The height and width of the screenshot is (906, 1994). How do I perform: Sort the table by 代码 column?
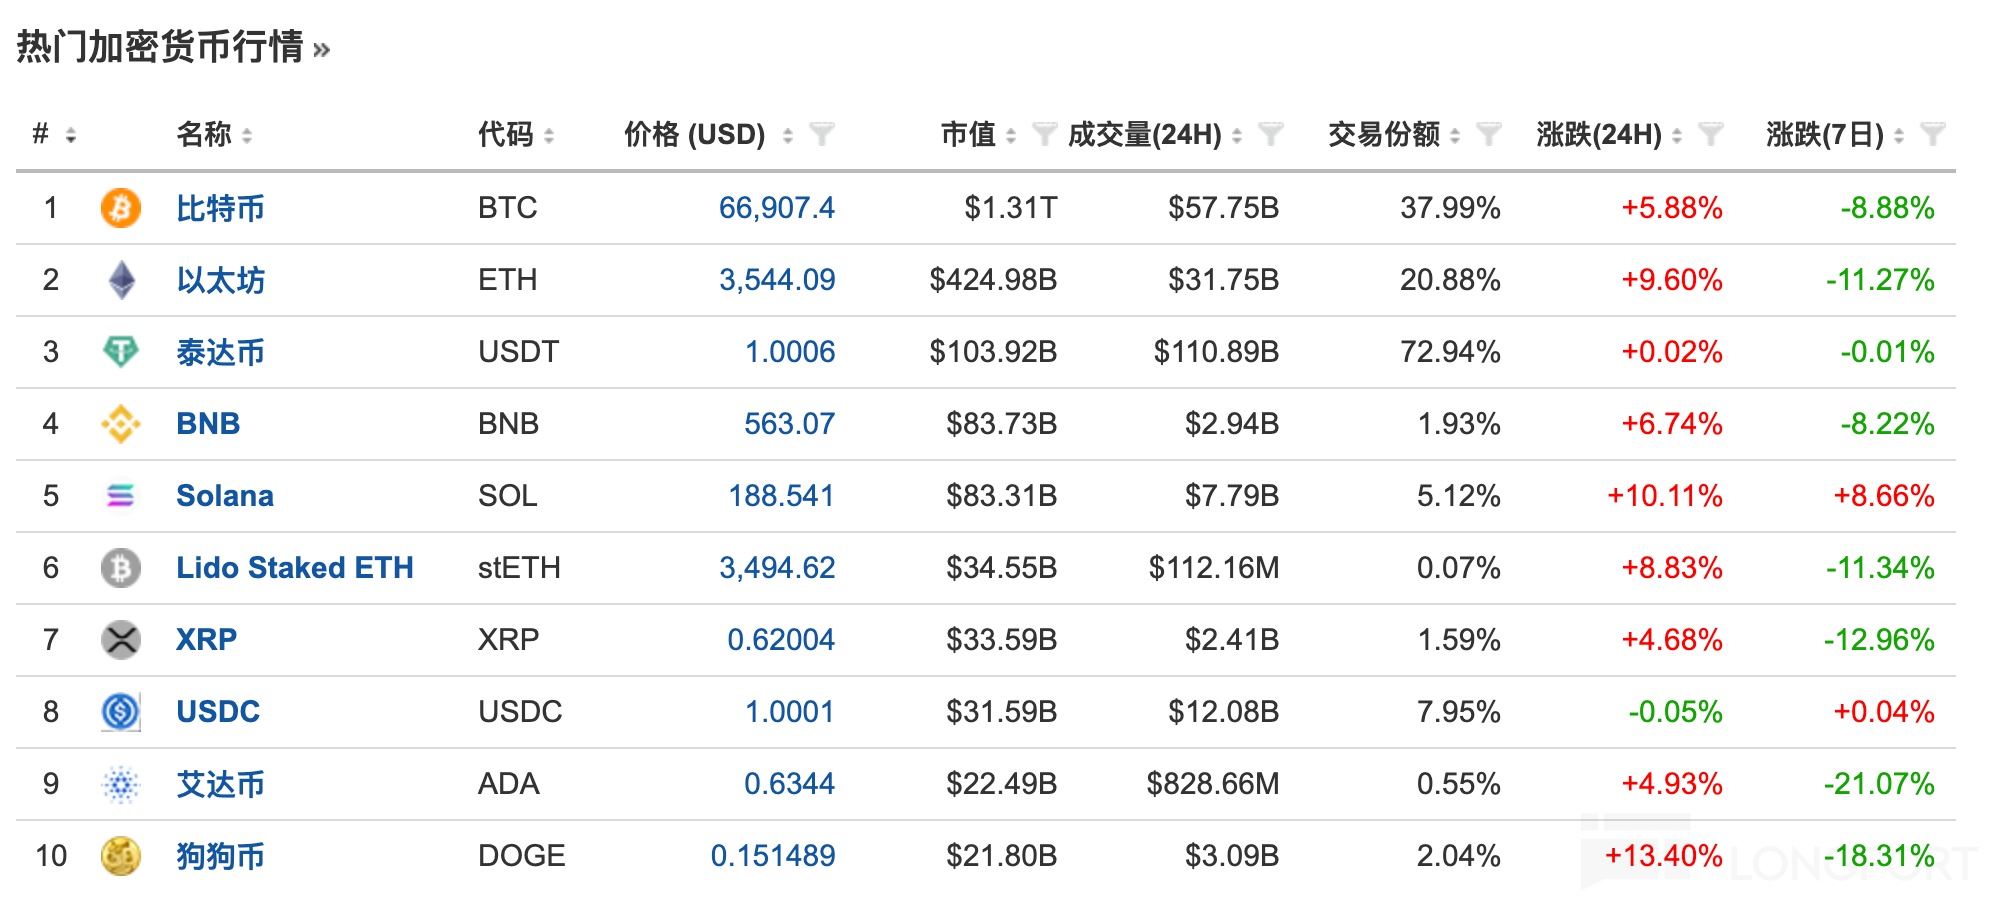point(549,135)
